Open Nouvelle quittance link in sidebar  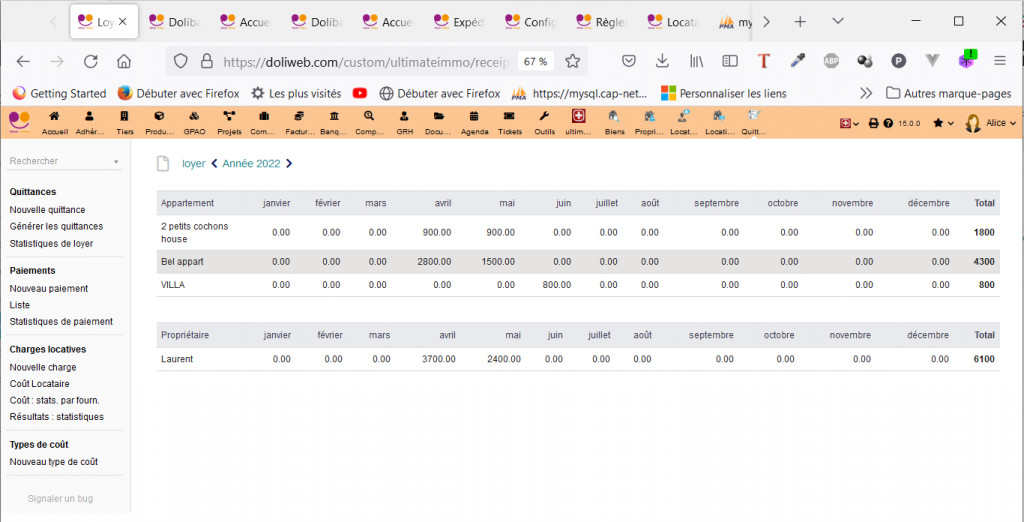47,210
